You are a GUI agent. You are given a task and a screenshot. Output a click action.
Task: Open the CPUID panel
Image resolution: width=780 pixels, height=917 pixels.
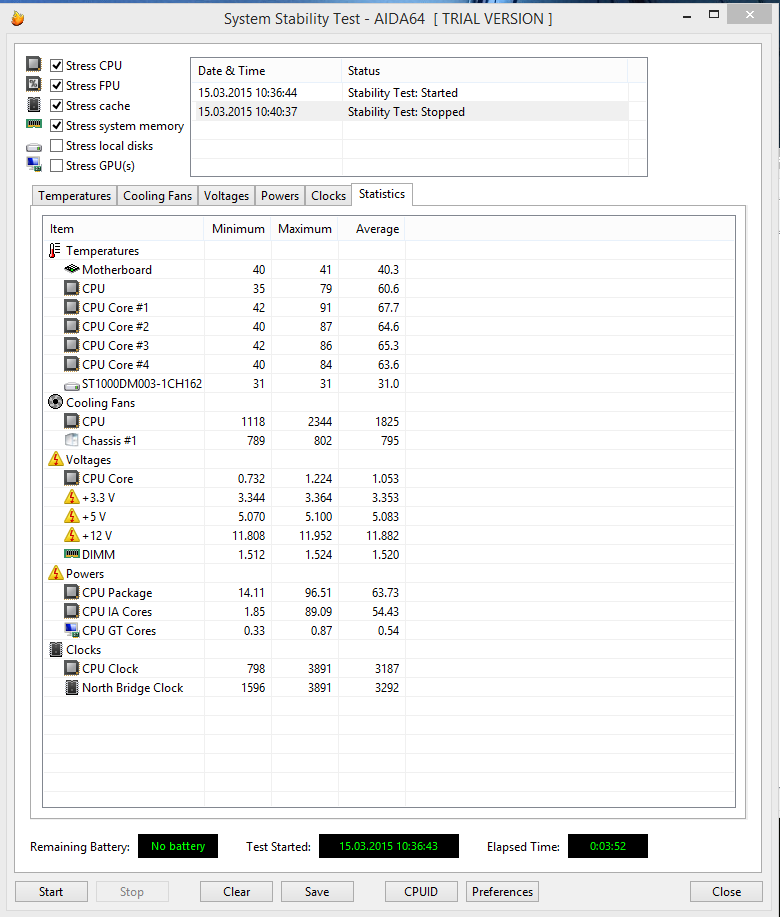[x=421, y=892]
